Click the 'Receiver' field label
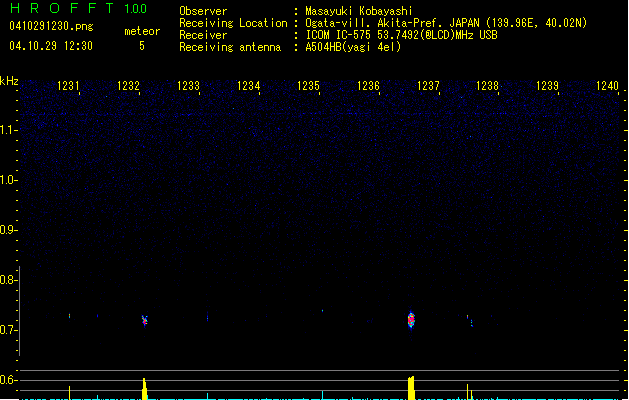This screenshot has width=629, height=400. pos(203,35)
